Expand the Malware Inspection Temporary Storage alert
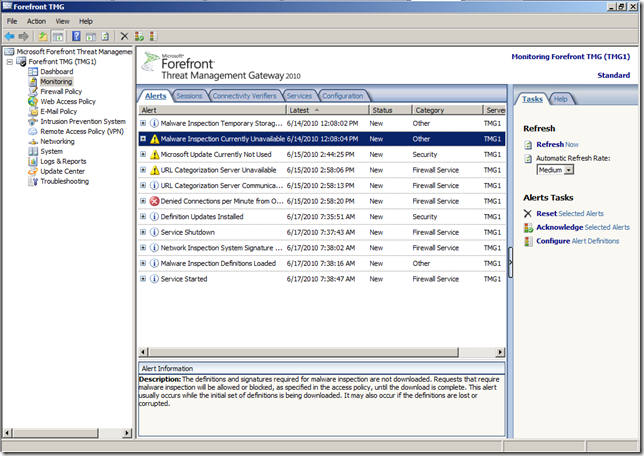Viewport: 644px width, 456px height. tap(143, 123)
